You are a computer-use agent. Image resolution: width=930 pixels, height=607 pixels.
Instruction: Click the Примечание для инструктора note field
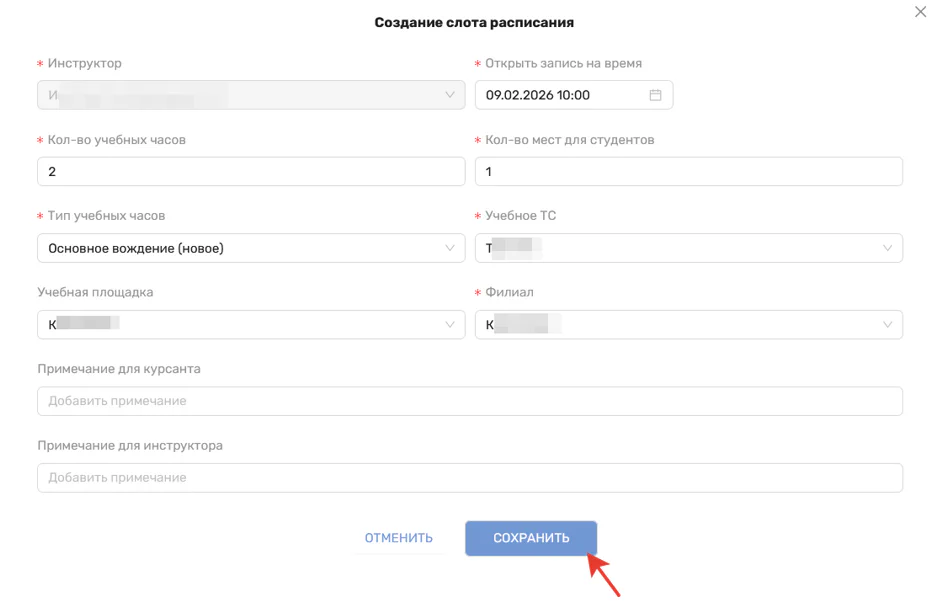click(469, 478)
